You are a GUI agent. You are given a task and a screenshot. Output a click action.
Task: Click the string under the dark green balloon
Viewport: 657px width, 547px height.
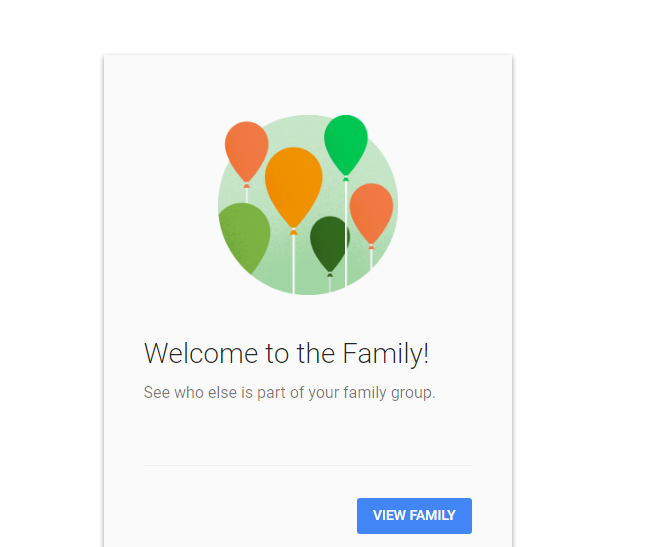pos(330,283)
